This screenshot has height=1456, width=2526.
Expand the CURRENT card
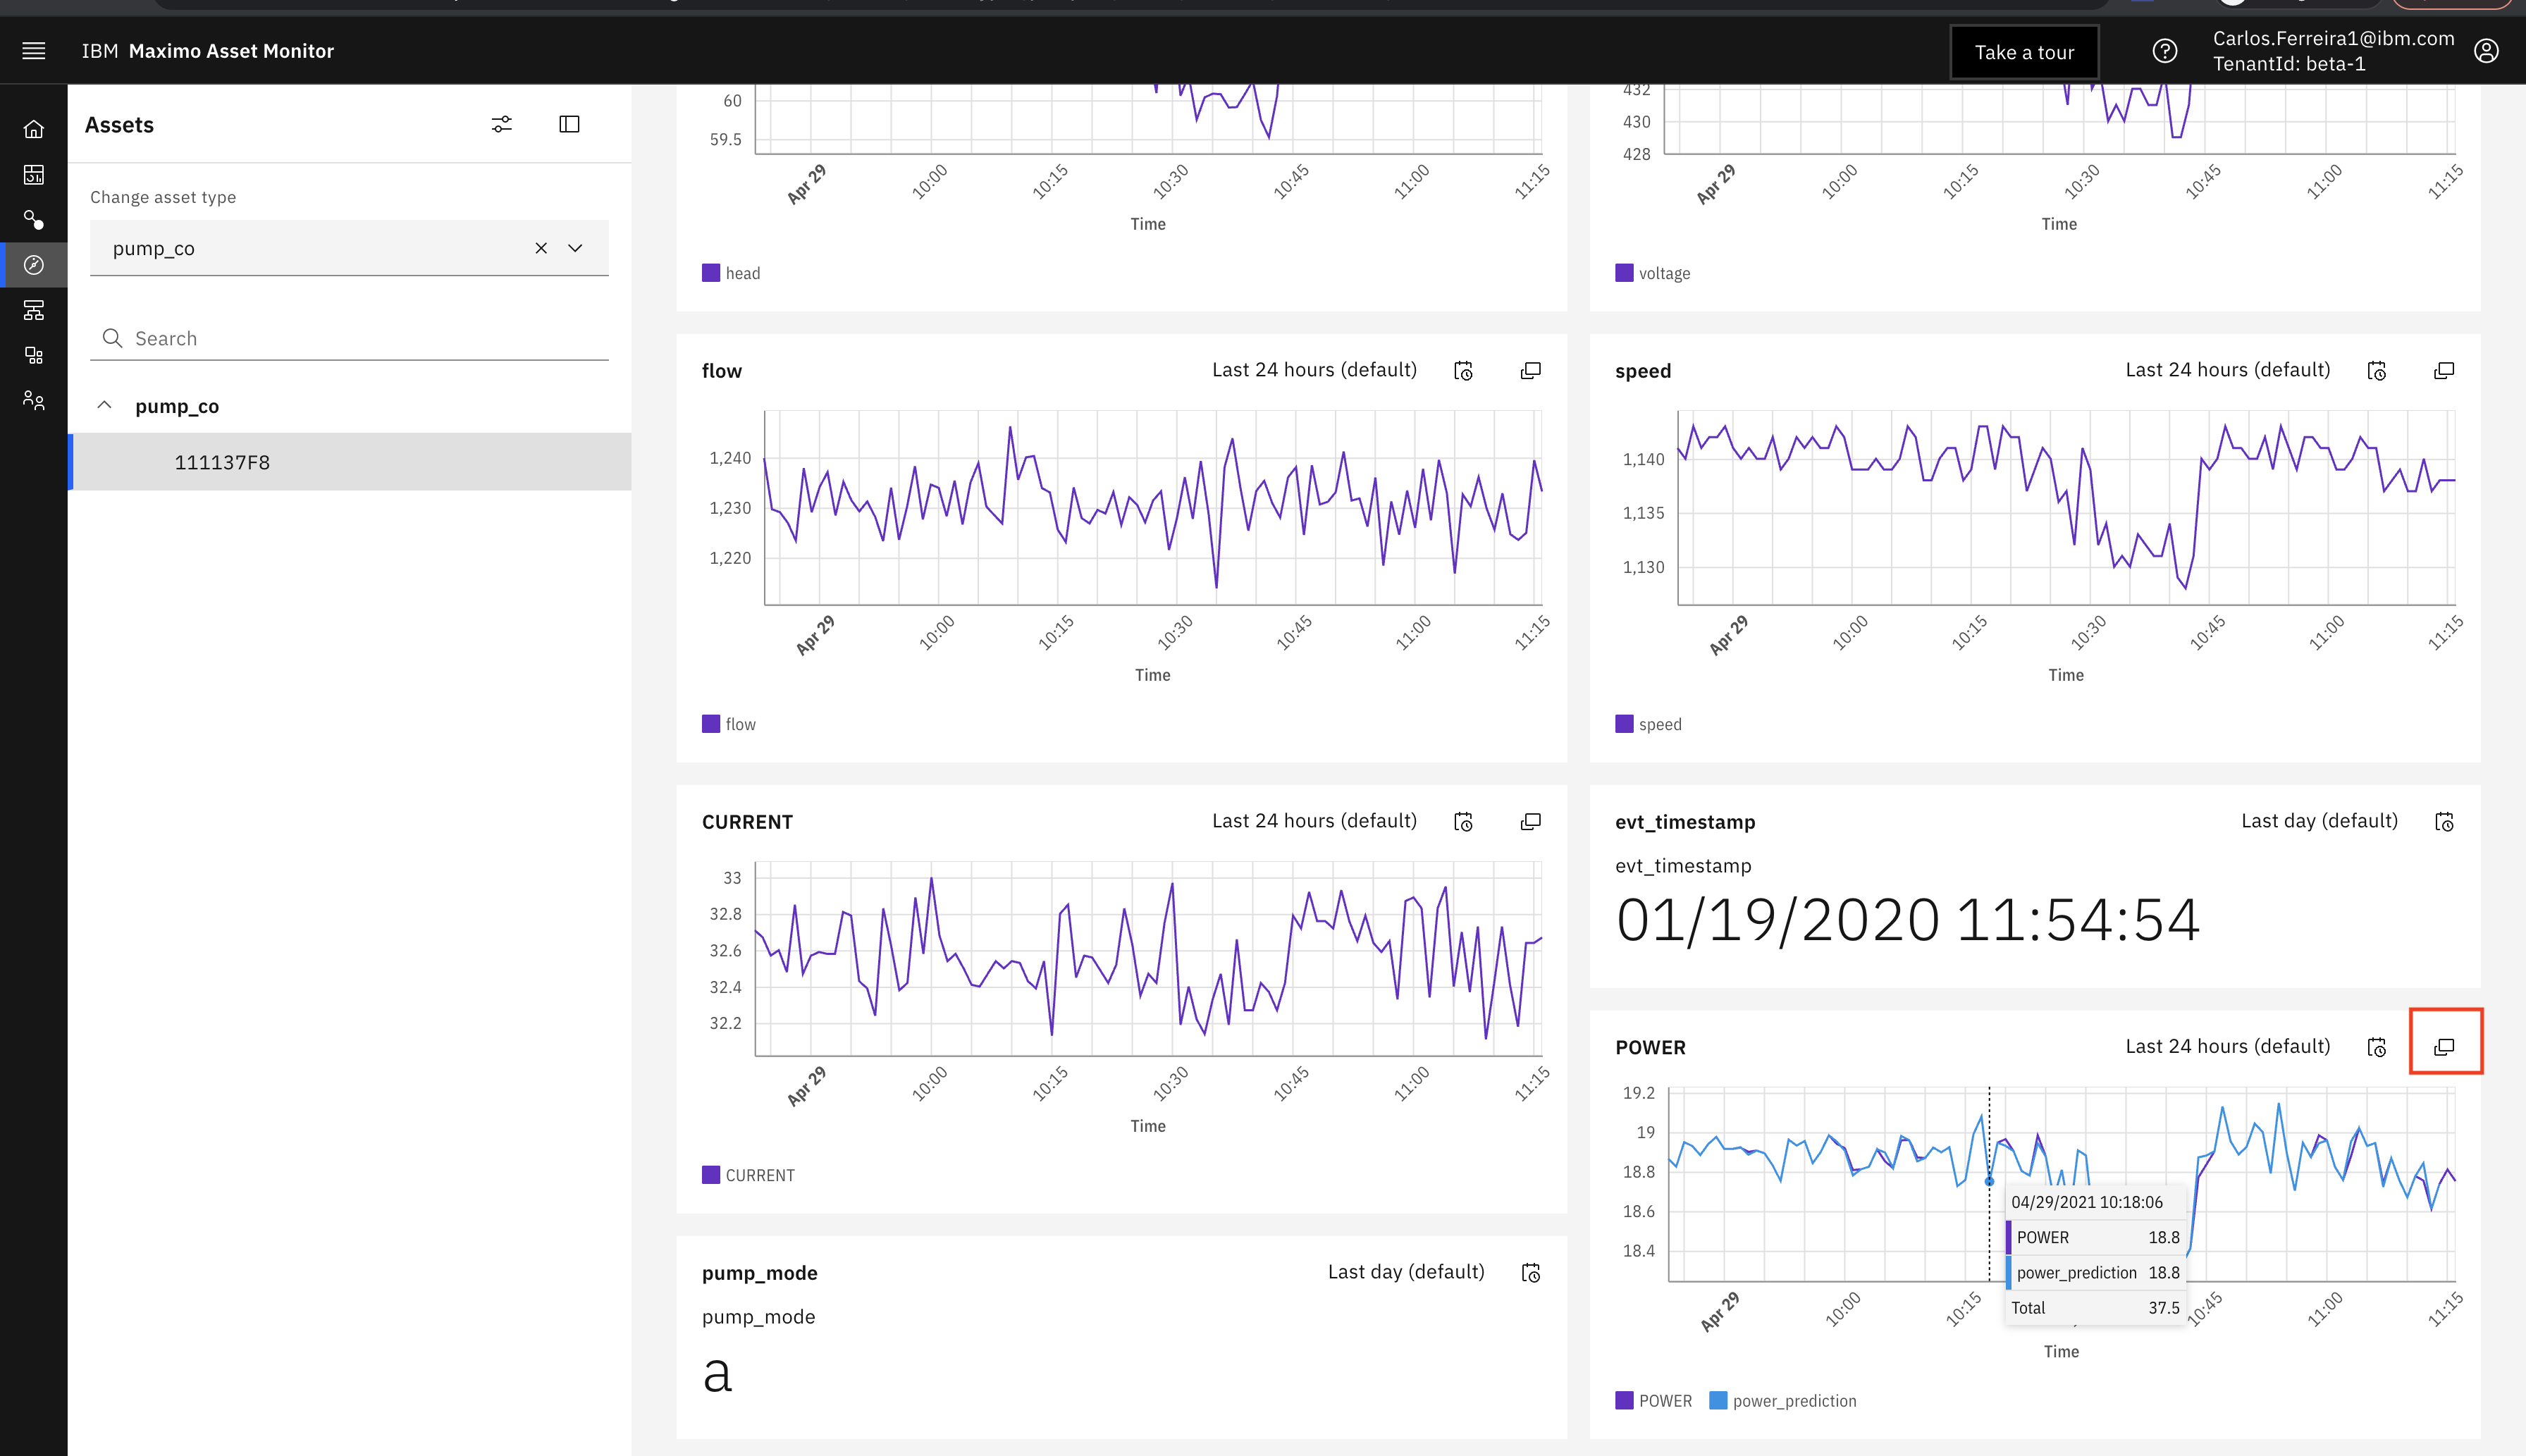click(x=1531, y=822)
